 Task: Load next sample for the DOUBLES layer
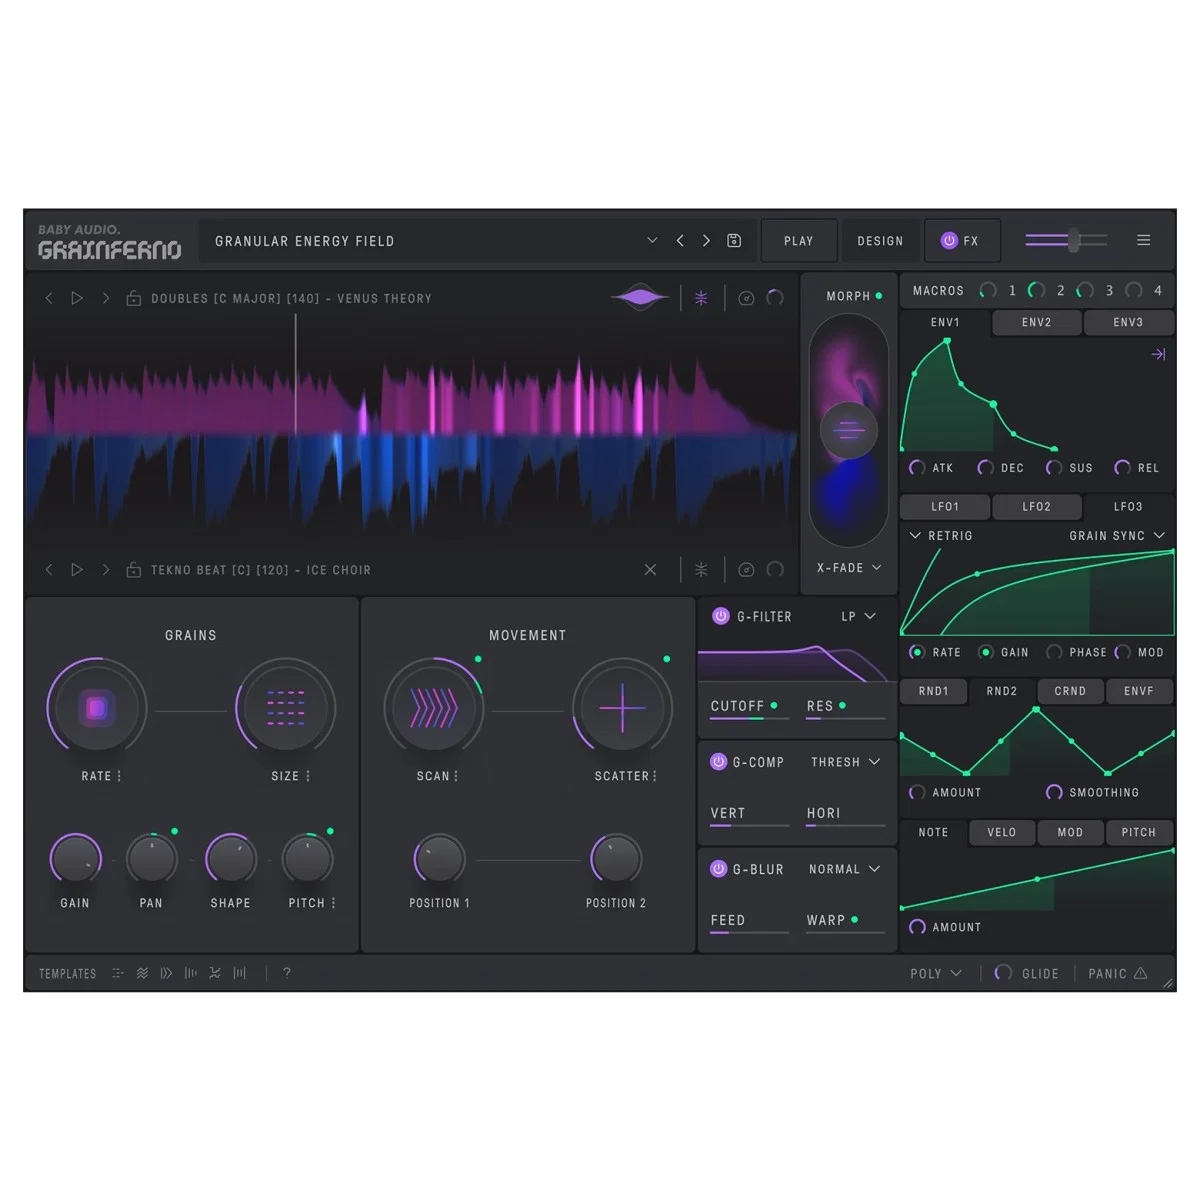pos(105,298)
